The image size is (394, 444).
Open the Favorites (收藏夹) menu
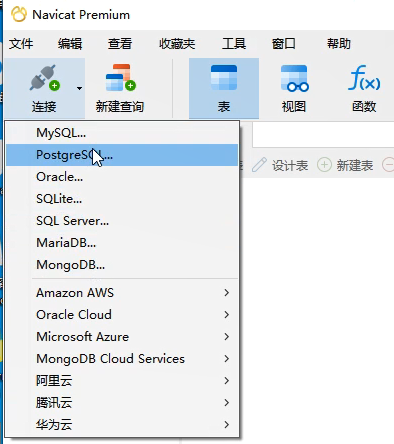[x=177, y=44]
